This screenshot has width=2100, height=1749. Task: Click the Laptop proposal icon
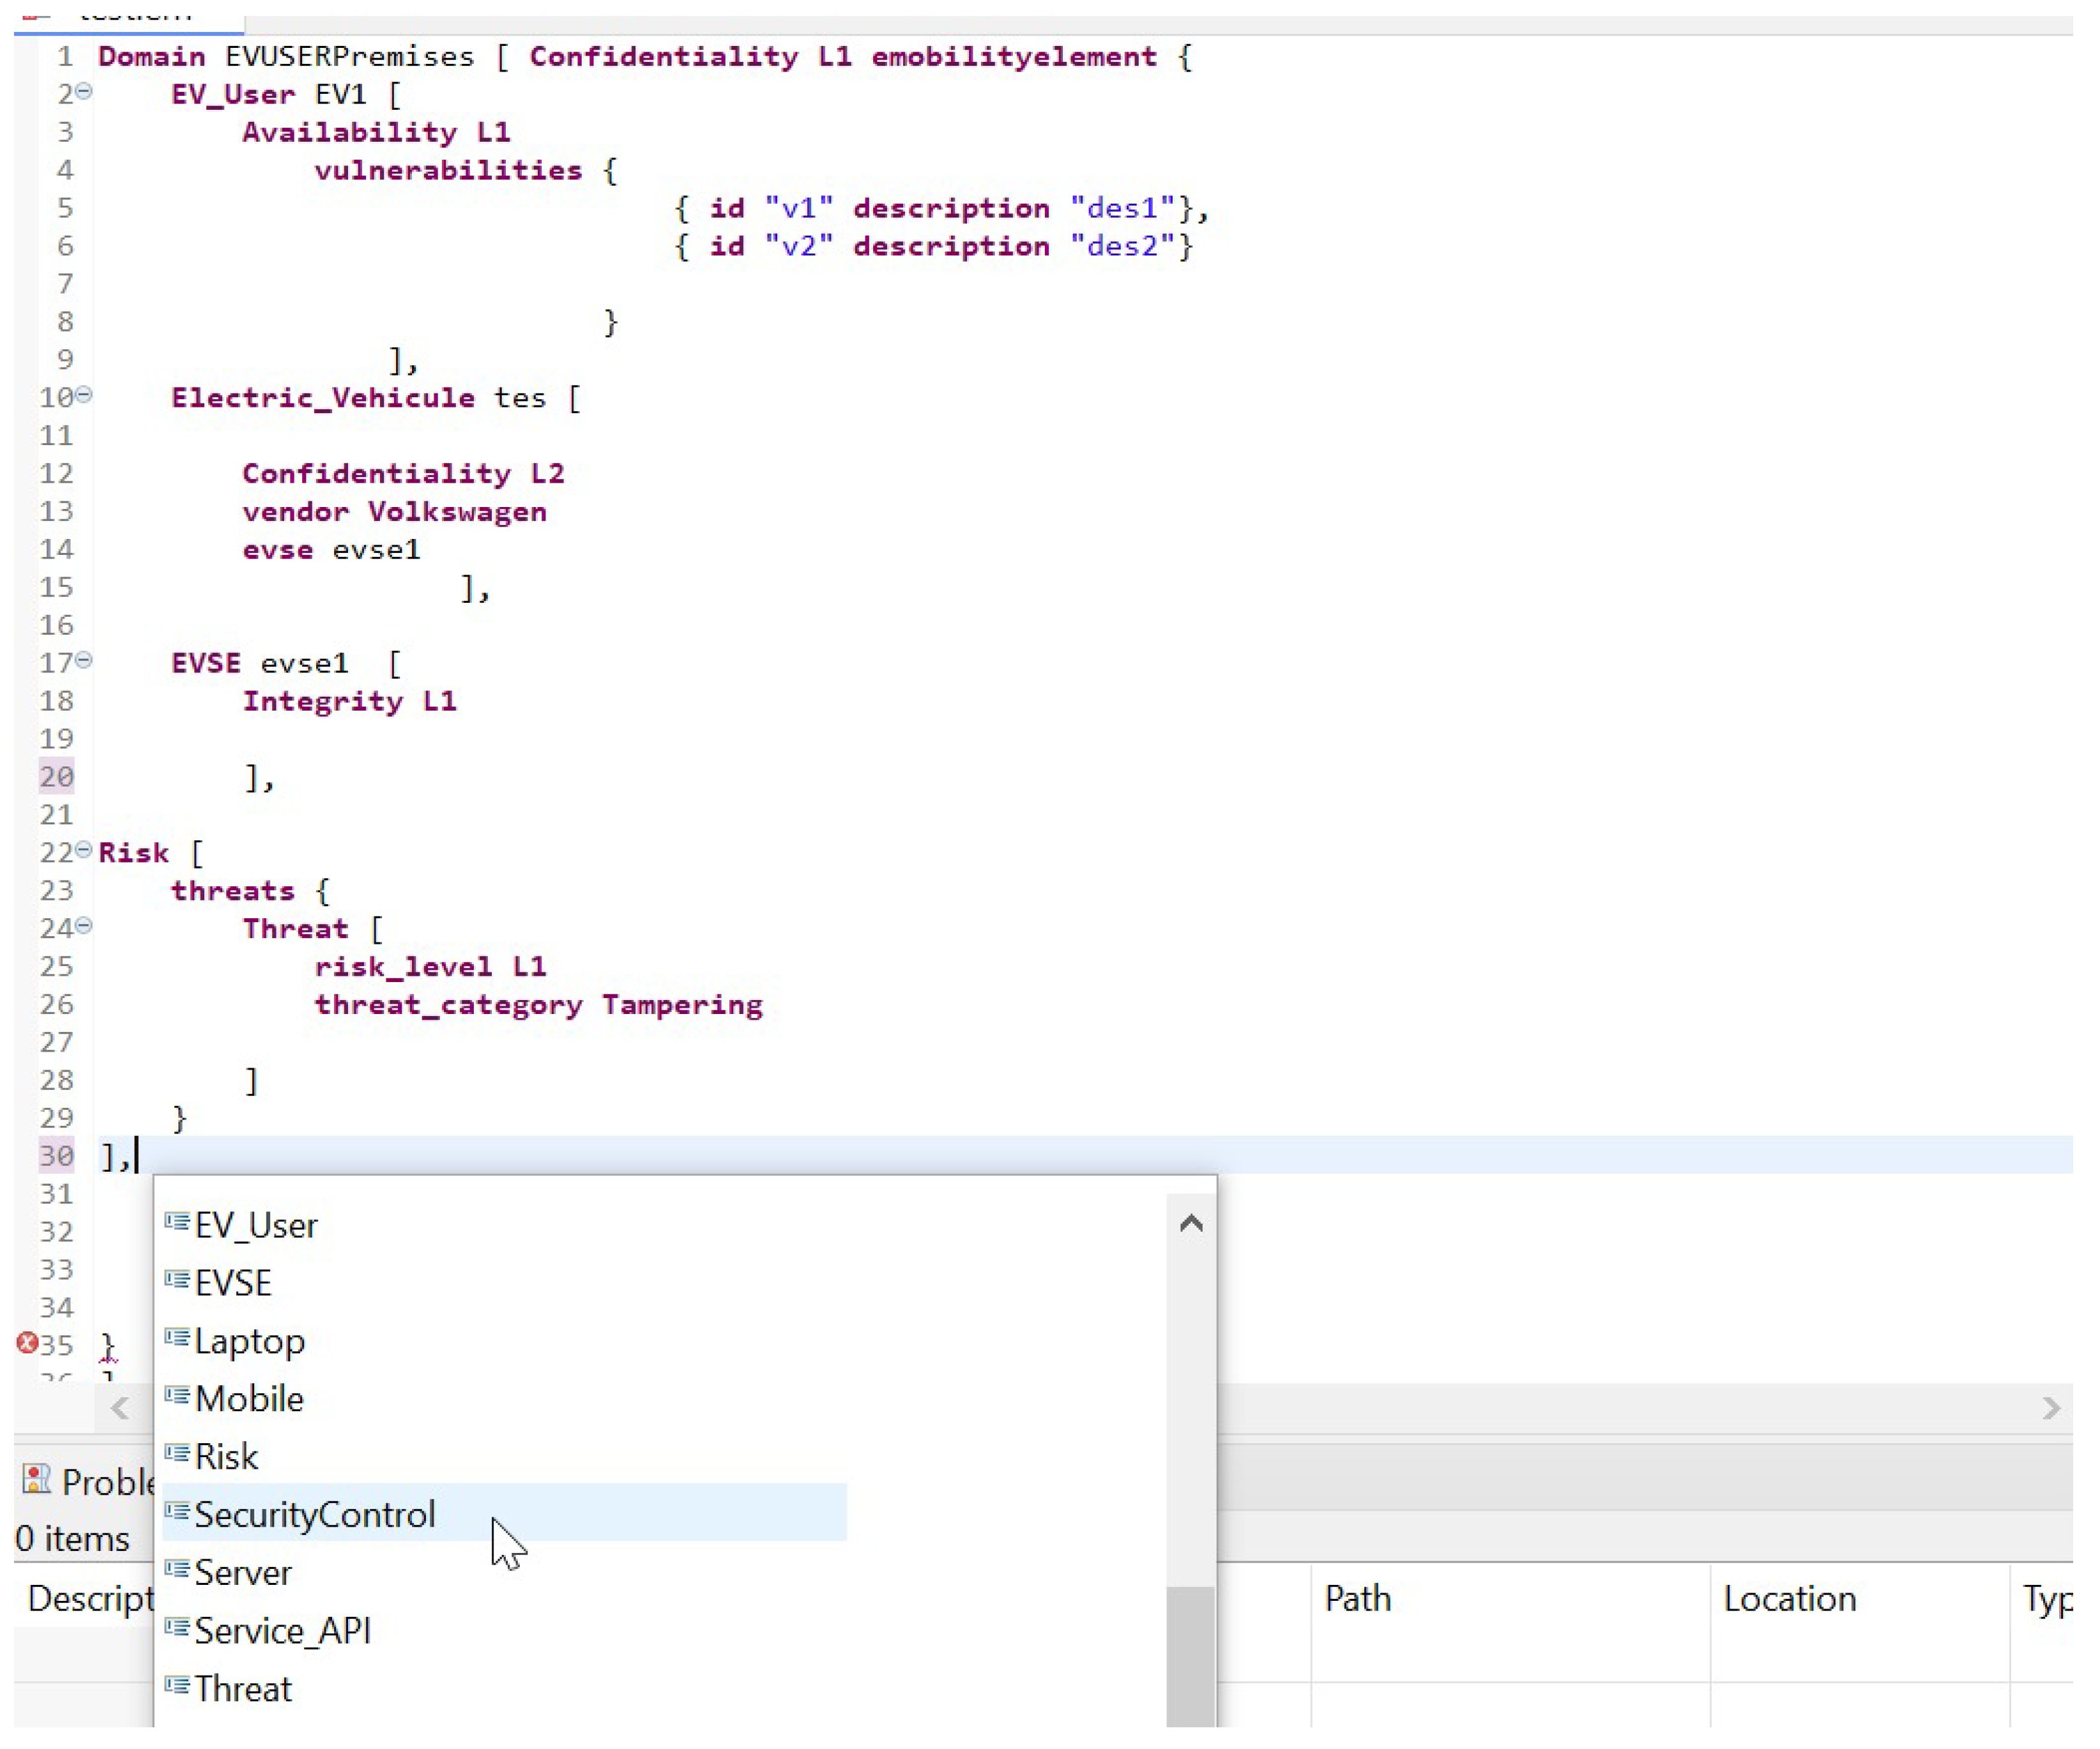(177, 1338)
